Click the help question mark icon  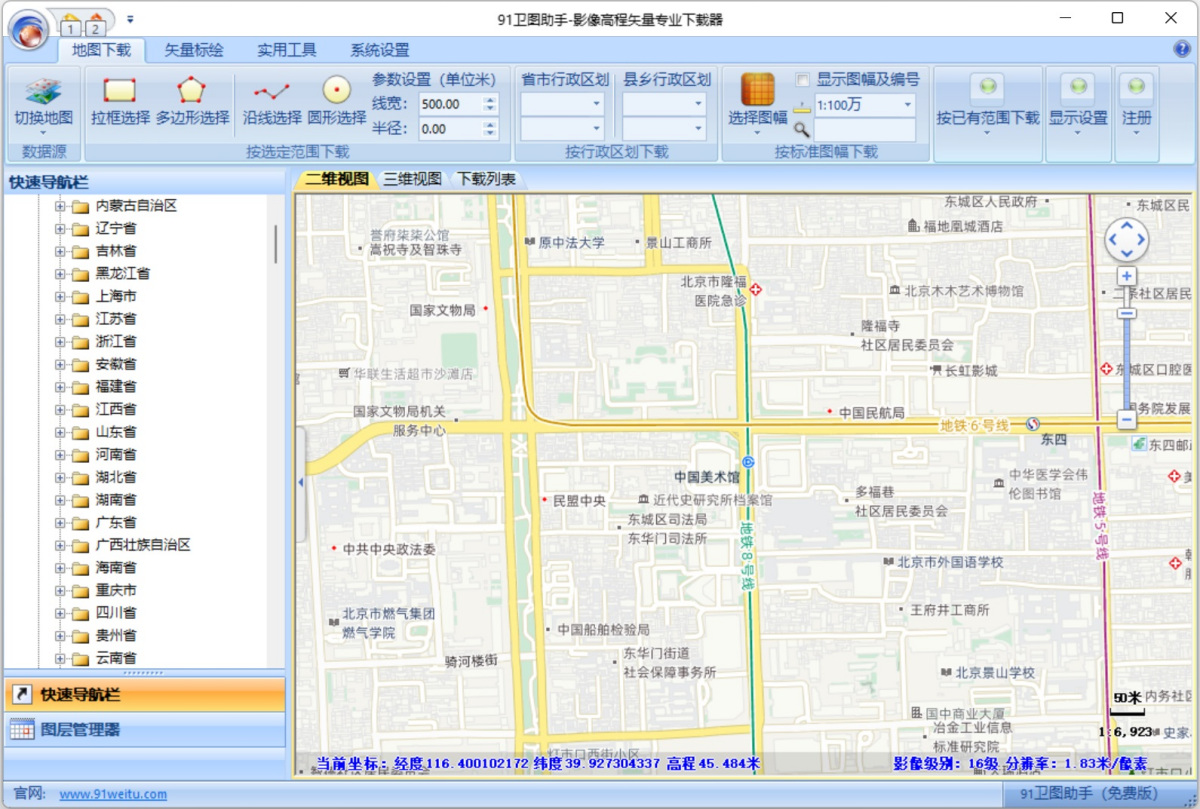[1184, 49]
